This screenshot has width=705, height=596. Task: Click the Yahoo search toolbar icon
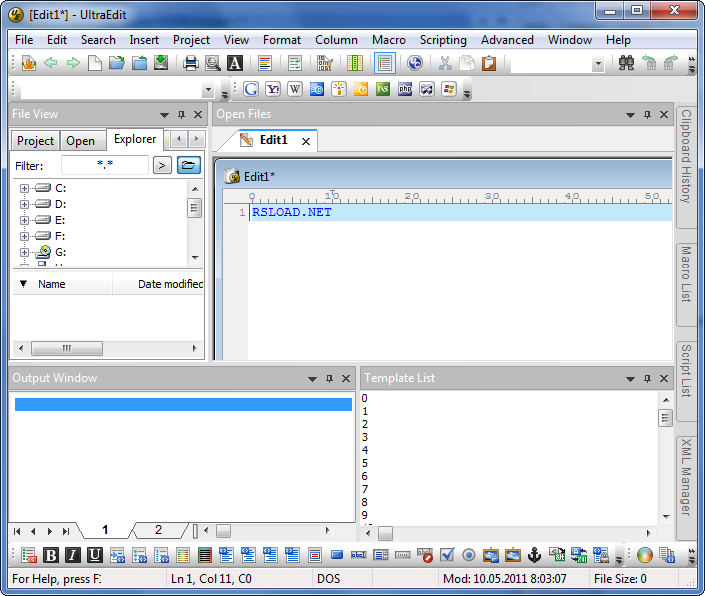(273, 89)
